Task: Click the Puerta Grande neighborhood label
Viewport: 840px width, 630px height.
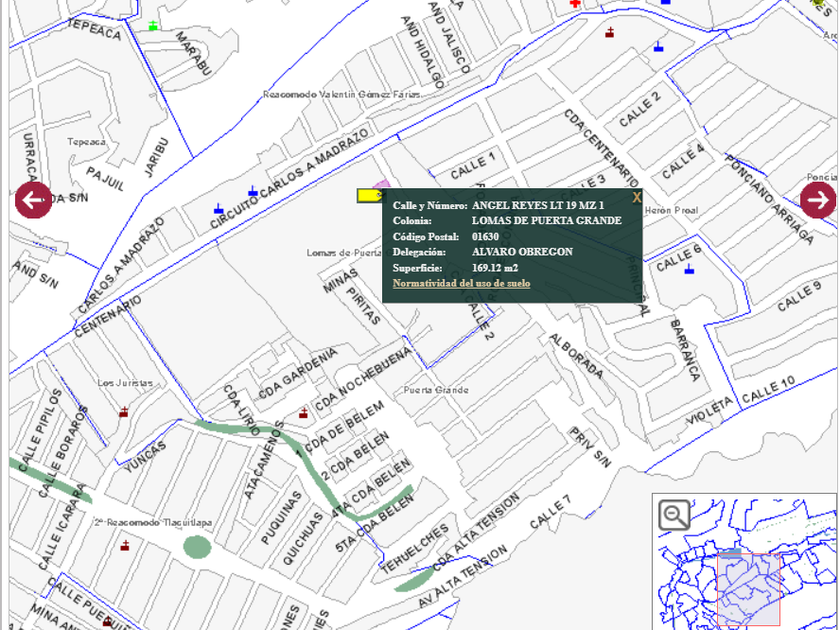Action: (436, 389)
